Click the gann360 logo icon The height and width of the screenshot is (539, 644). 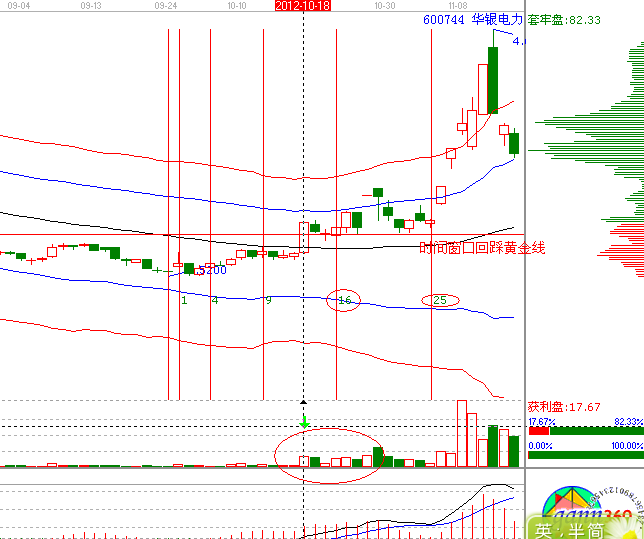point(582,505)
